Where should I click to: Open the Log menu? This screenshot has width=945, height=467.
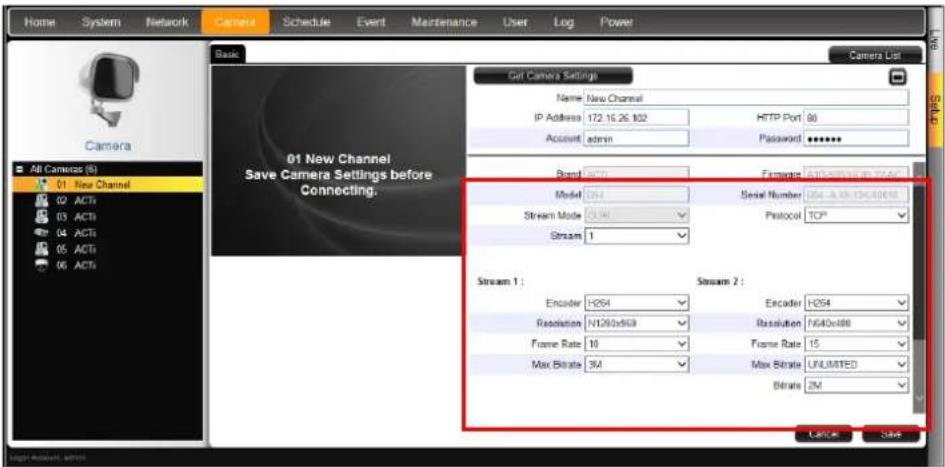point(564,22)
